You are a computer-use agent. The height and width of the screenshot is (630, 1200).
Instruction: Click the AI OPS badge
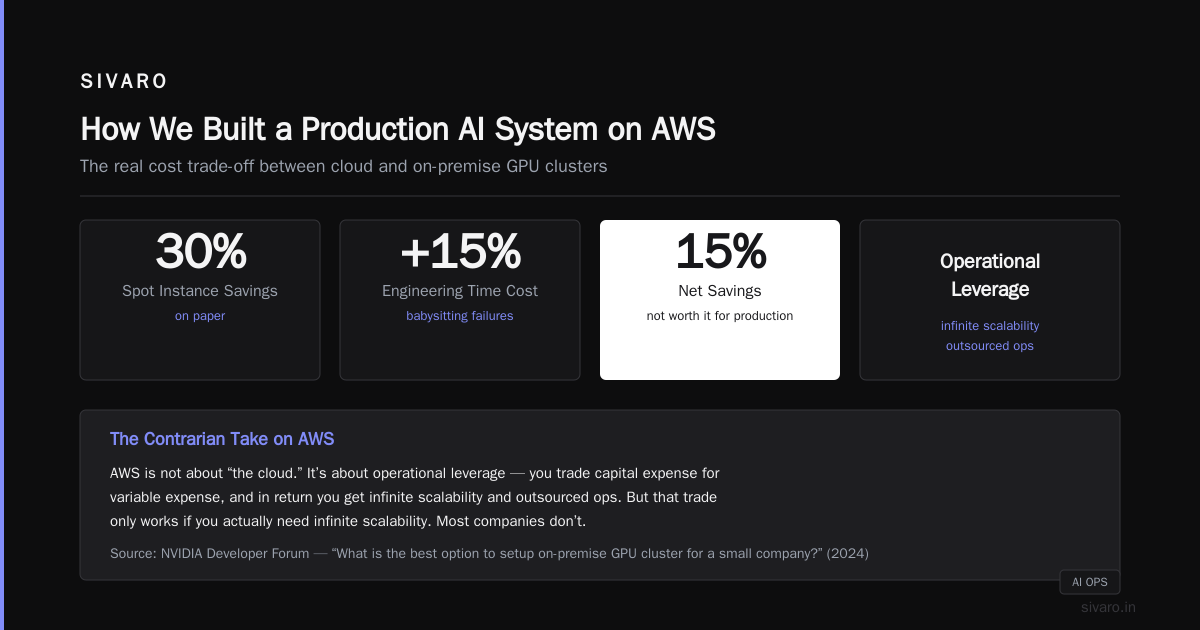[x=1090, y=582]
